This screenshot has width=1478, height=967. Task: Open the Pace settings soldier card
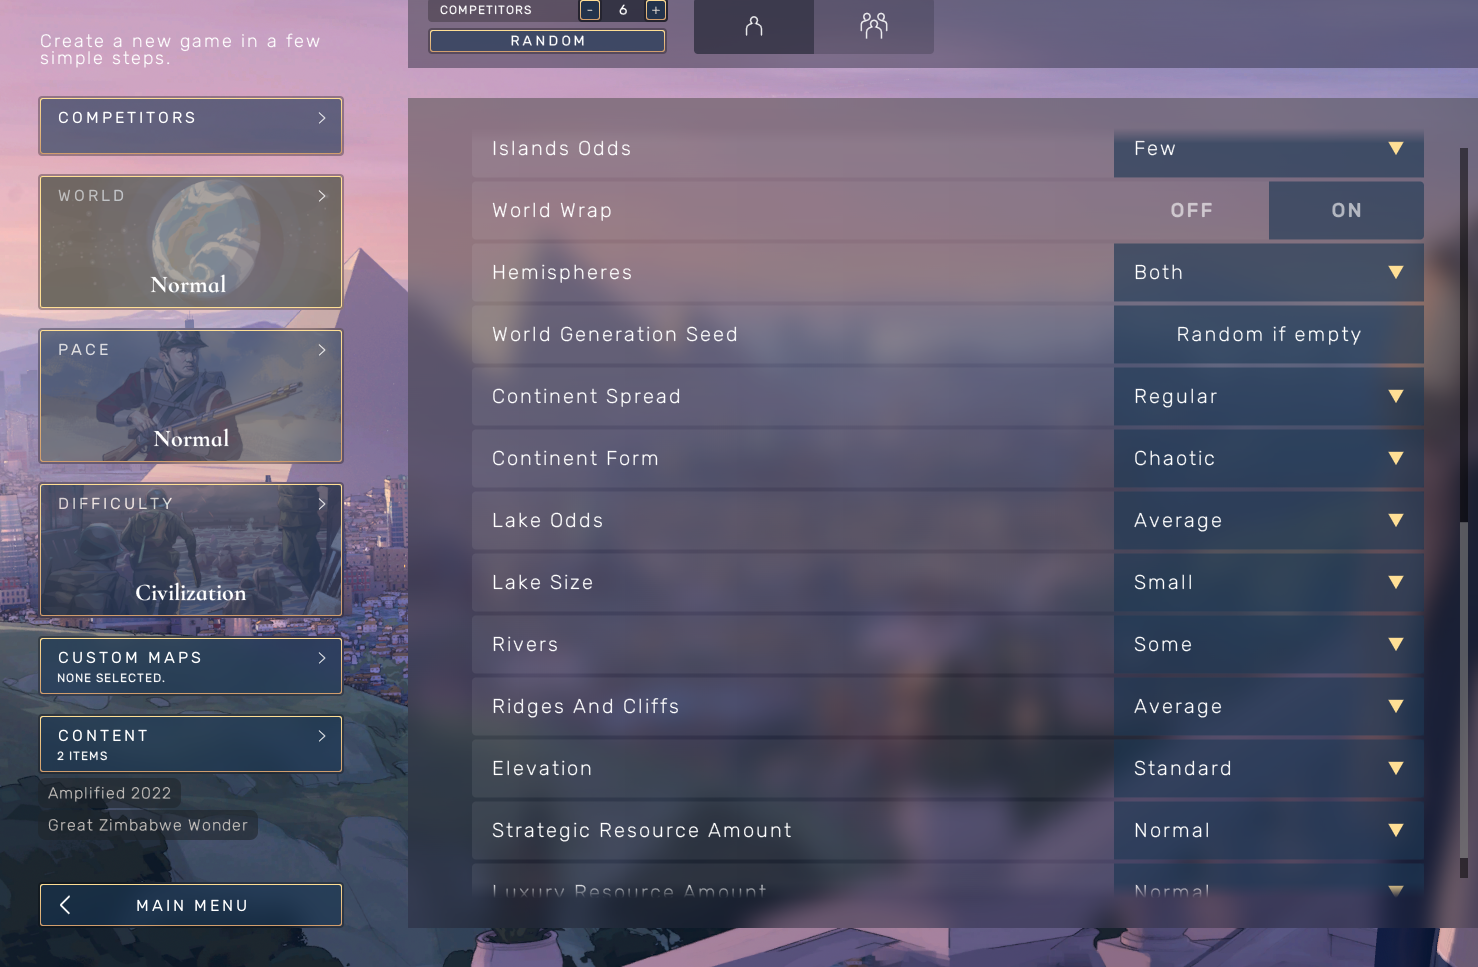pos(191,396)
